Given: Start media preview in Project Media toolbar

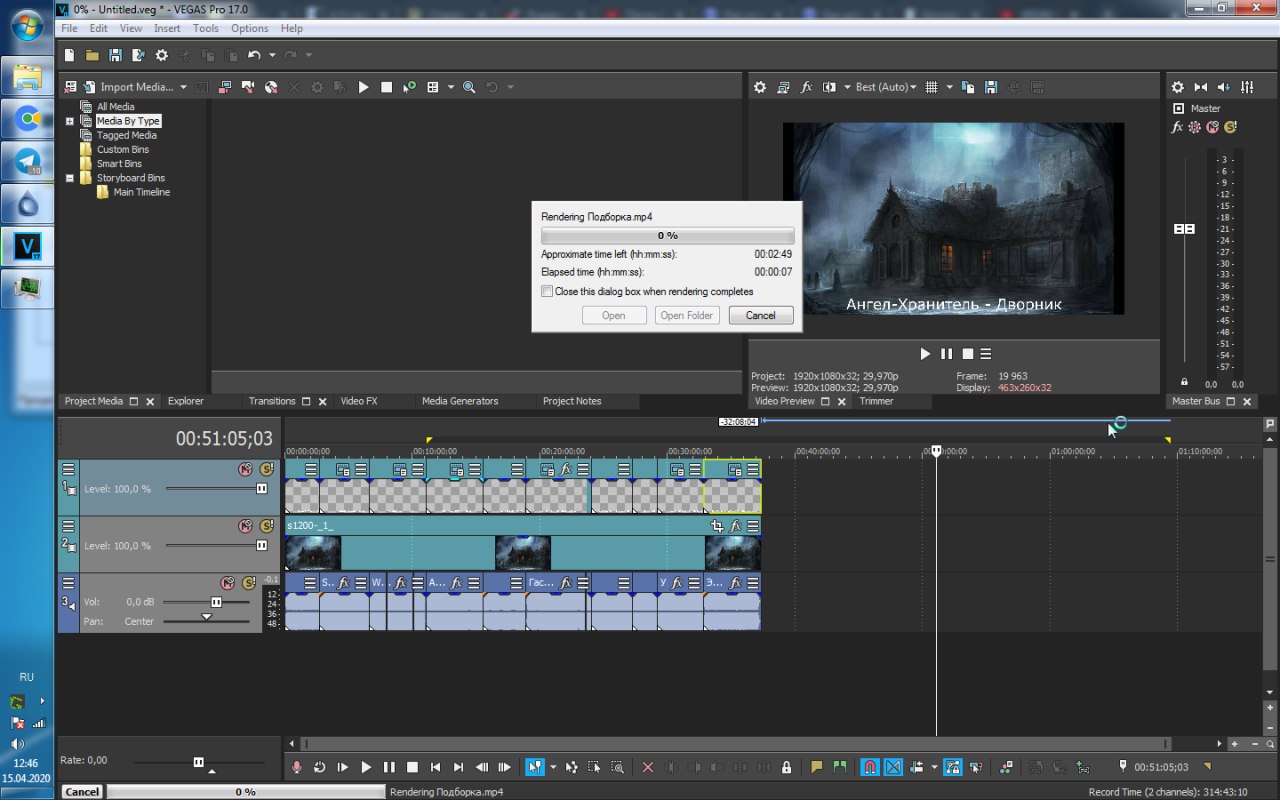Looking at the screenshot, I should click(x=363, y=87).
